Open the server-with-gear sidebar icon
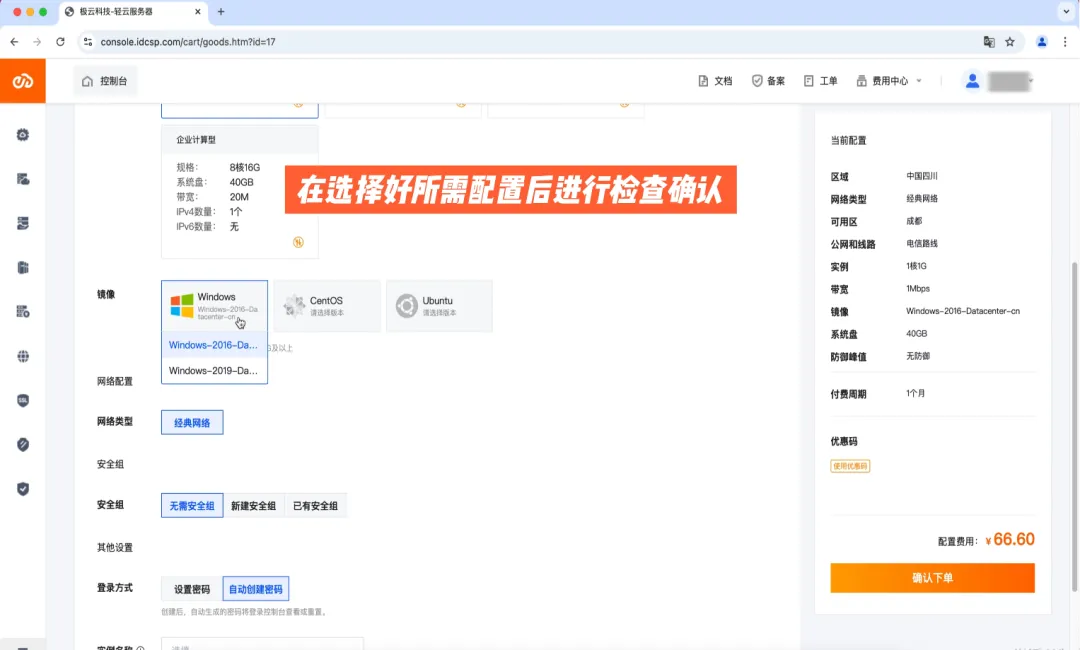1080x650 pixels. click(23, 312)
